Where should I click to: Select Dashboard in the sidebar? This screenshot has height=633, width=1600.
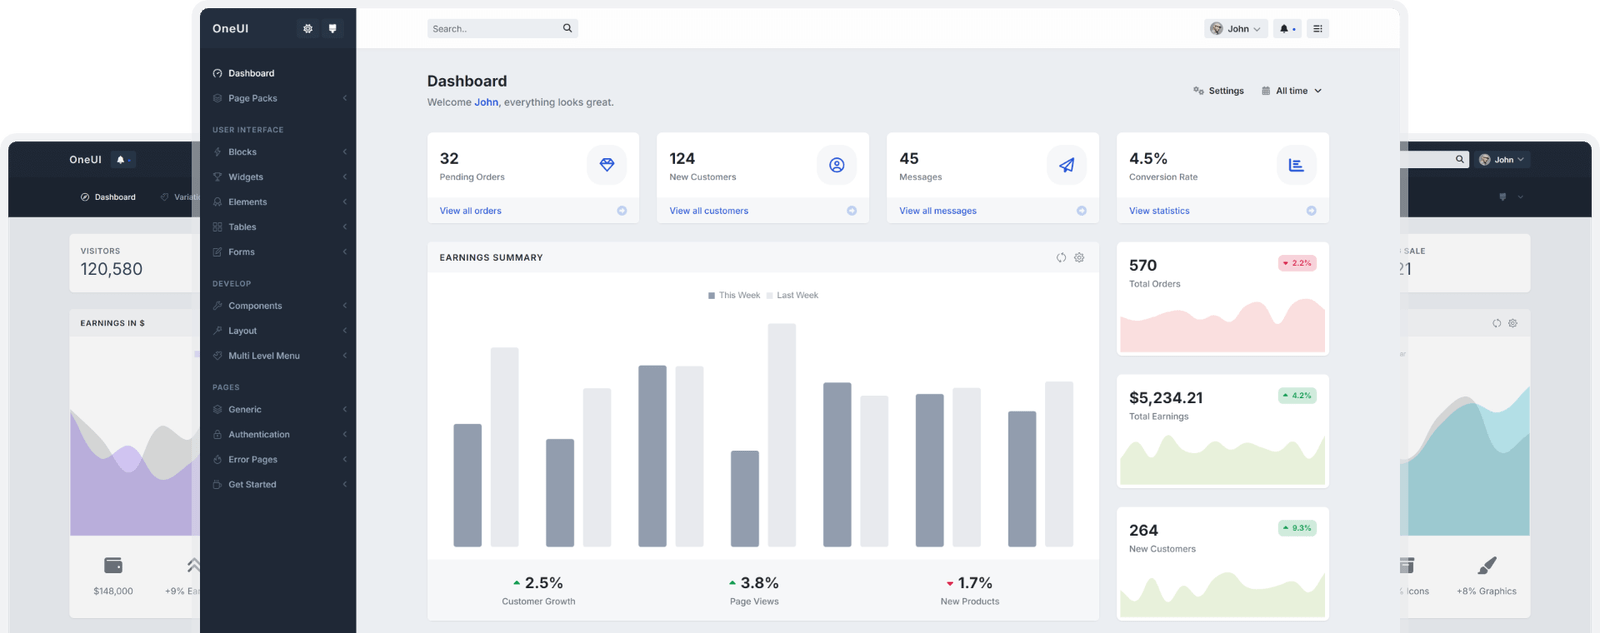coord(251,73)
